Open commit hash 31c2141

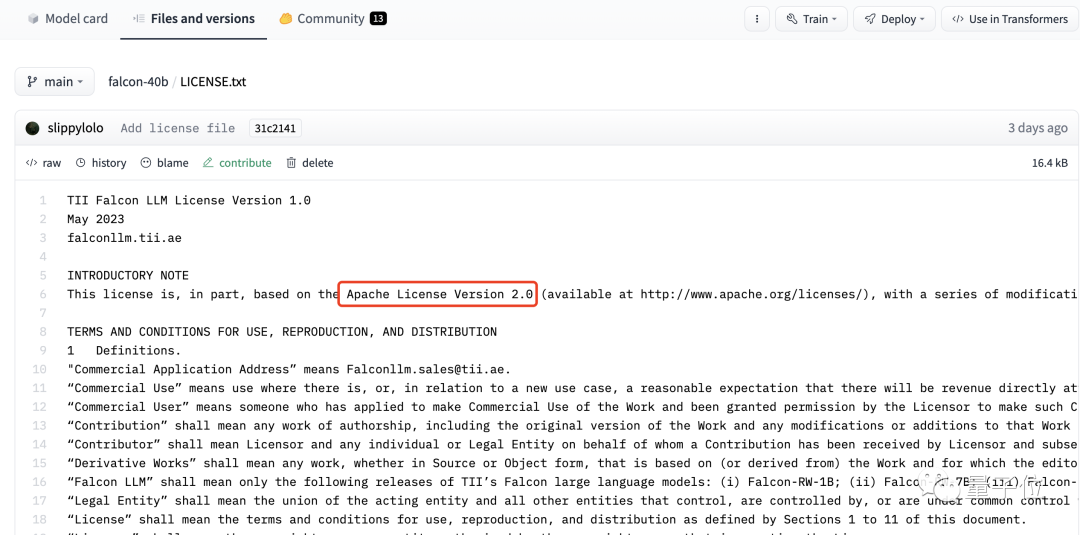[275, 128]
